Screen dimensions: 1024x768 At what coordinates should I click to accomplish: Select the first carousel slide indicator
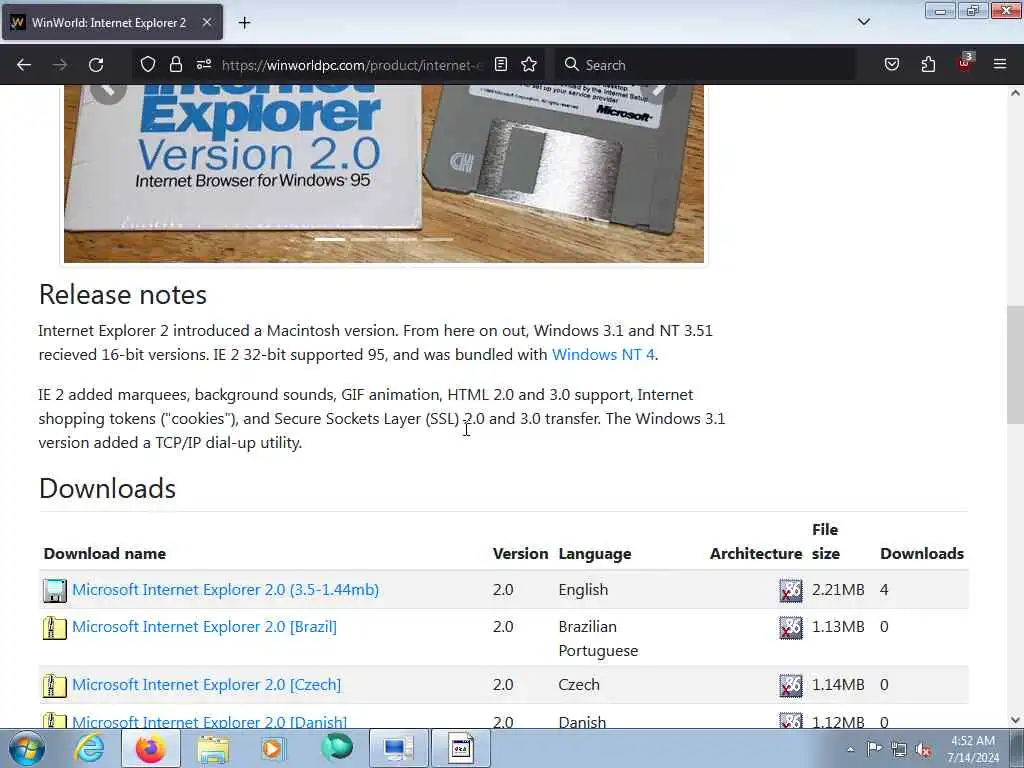(x=330, y=240)
